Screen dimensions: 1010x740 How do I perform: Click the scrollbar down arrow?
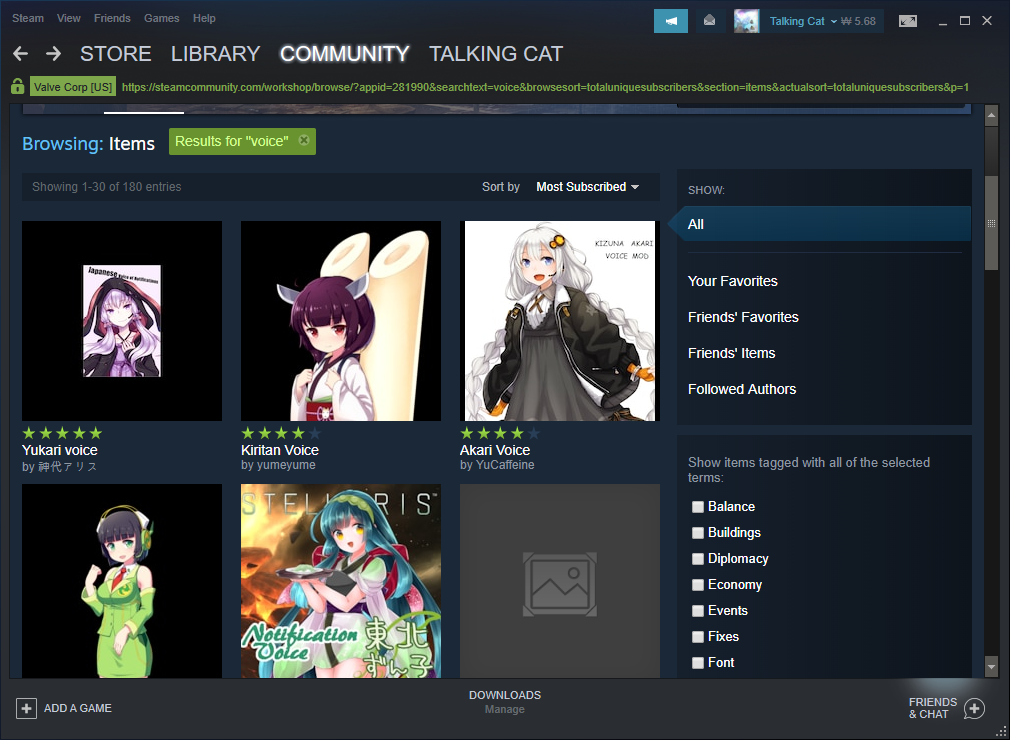[991, 667]
